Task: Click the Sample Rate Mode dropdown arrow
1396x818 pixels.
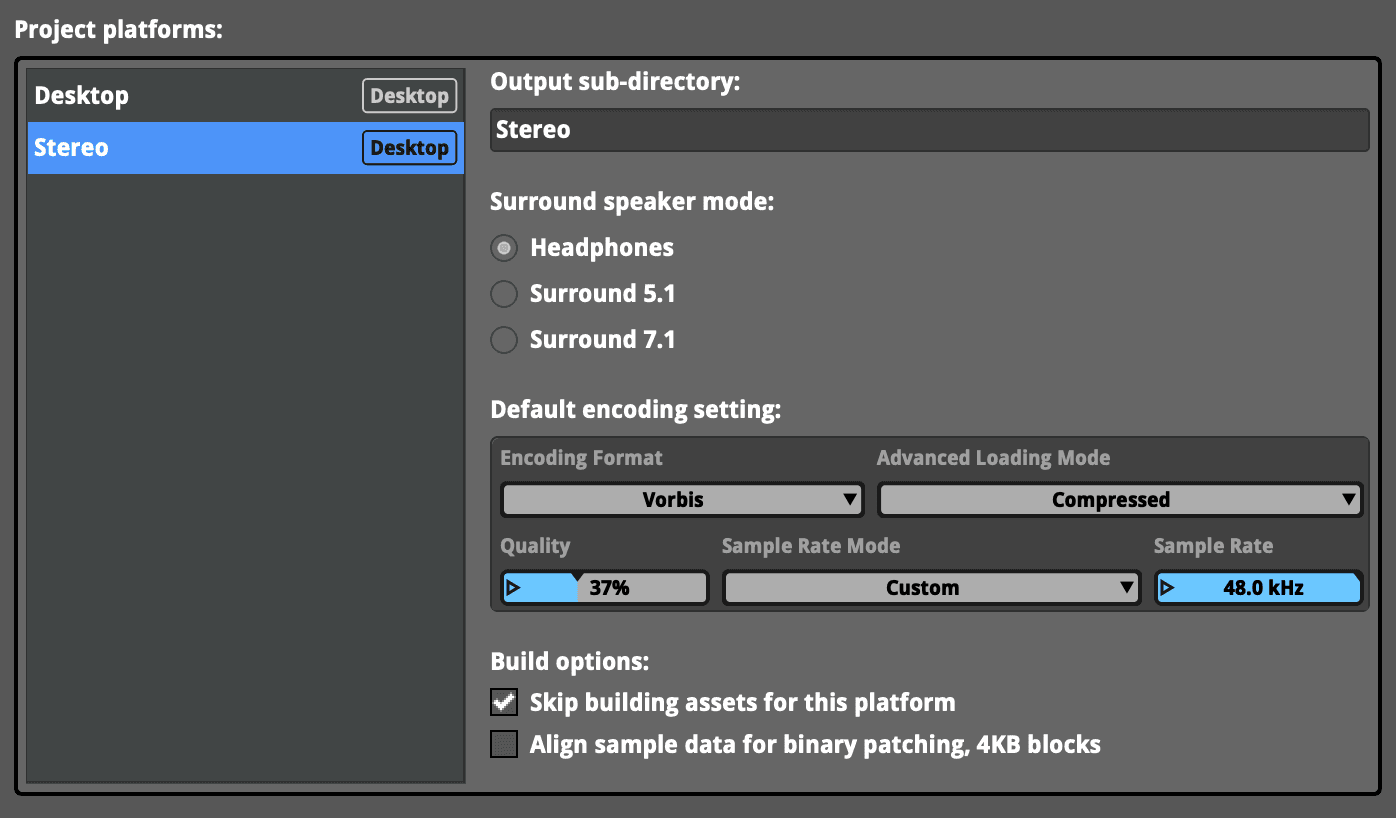Action: click(1127, 588)
